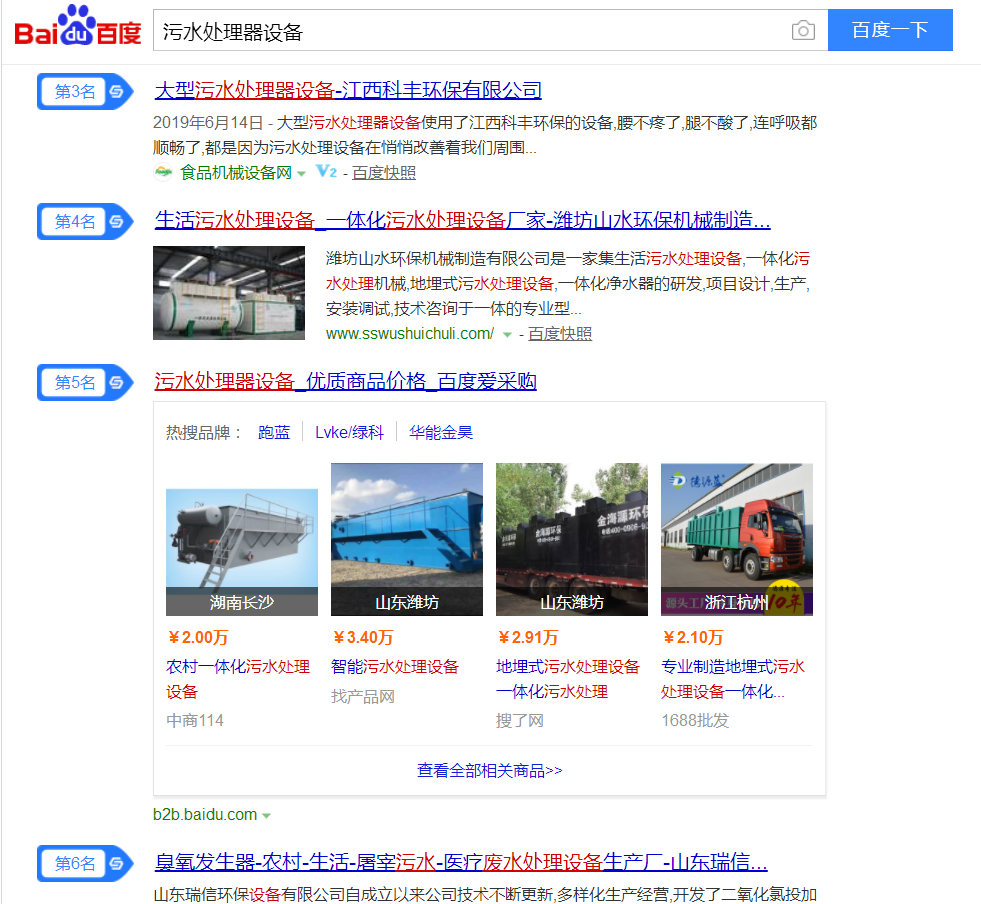Visit the www.sswushuichuli.com URL link
Viewport: 981px width, 904px height.
[x=410, y=334]
